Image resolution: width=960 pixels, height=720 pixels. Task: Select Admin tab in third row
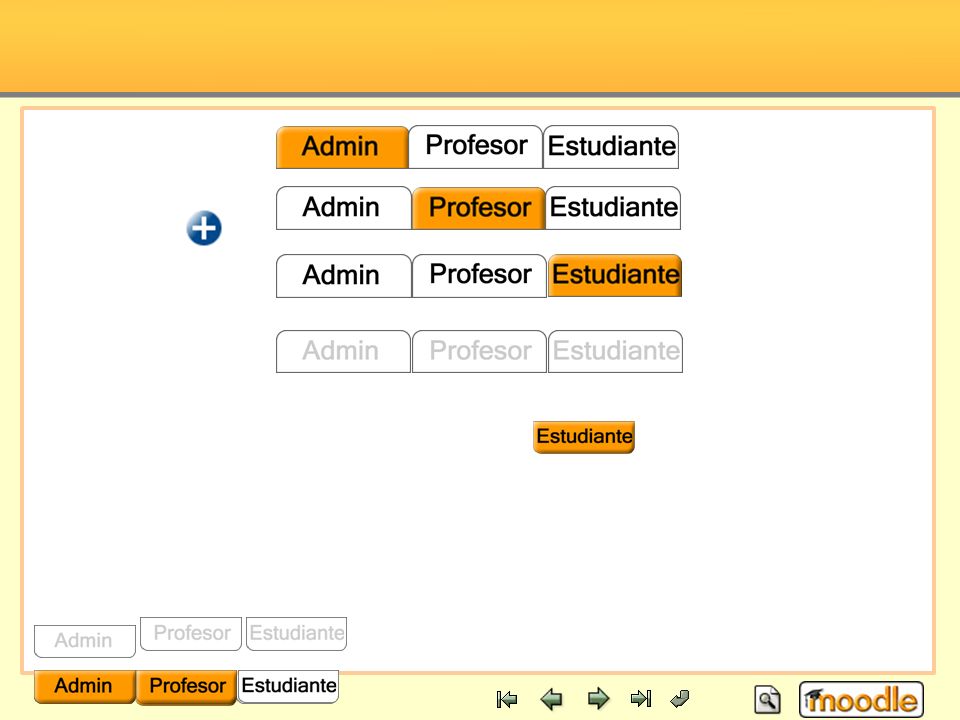[x=343, y=276]
